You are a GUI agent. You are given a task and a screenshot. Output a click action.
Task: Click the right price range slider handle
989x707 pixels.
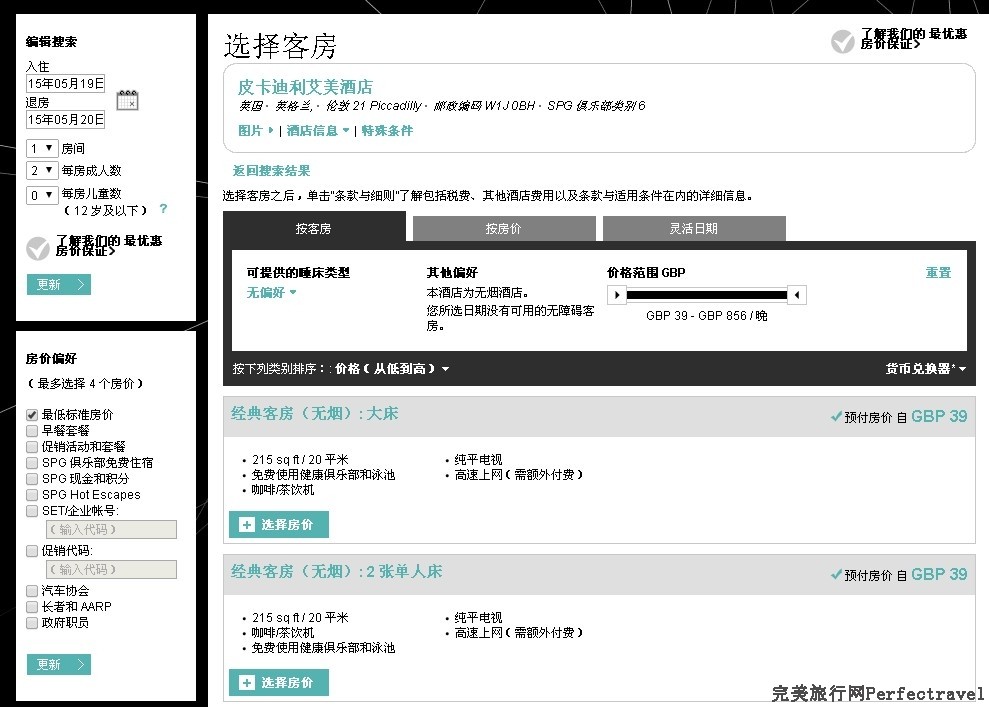(x=797, y=295)
